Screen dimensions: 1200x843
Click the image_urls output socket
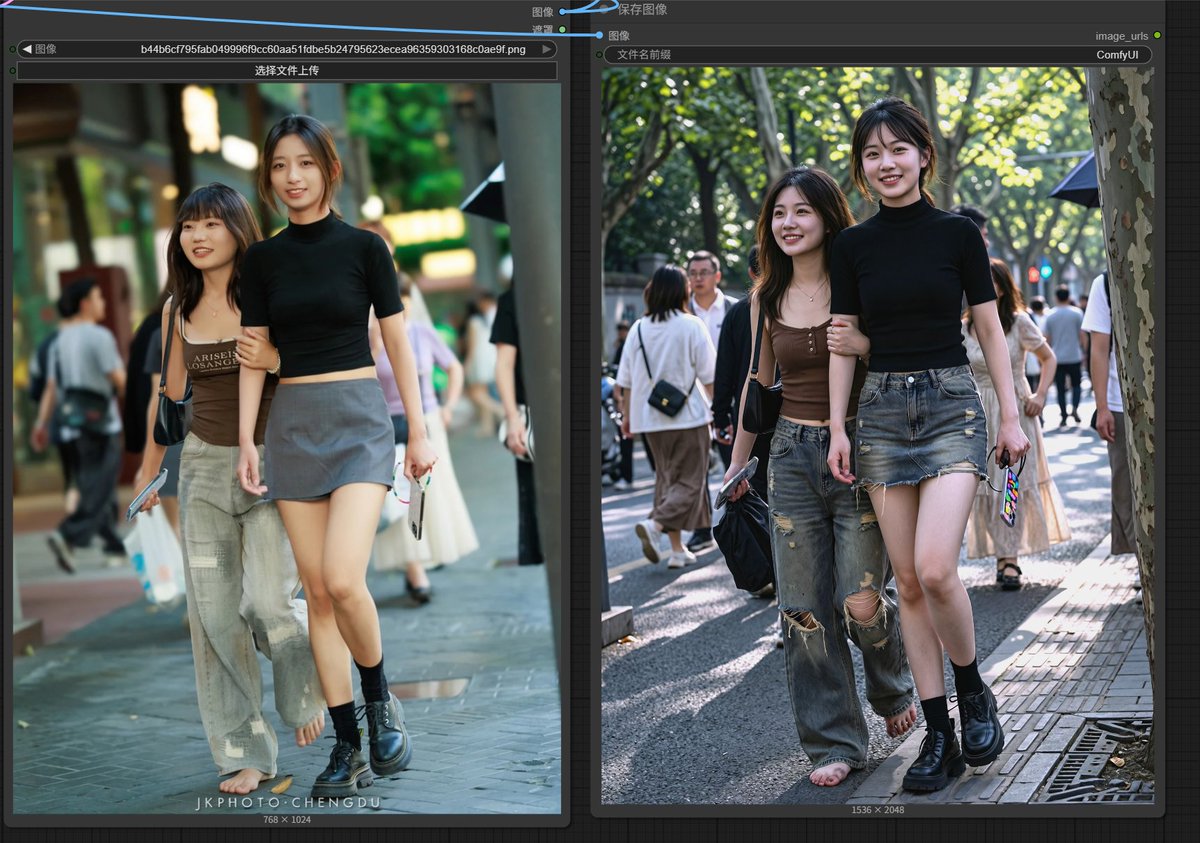coord(1157,35)
